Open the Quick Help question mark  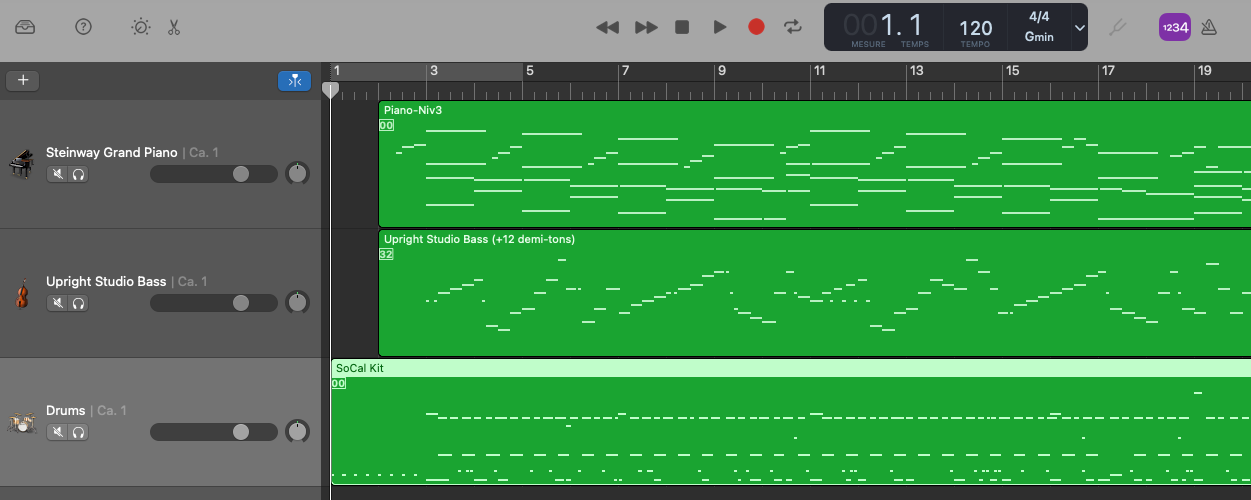click(x=83, y=27)
